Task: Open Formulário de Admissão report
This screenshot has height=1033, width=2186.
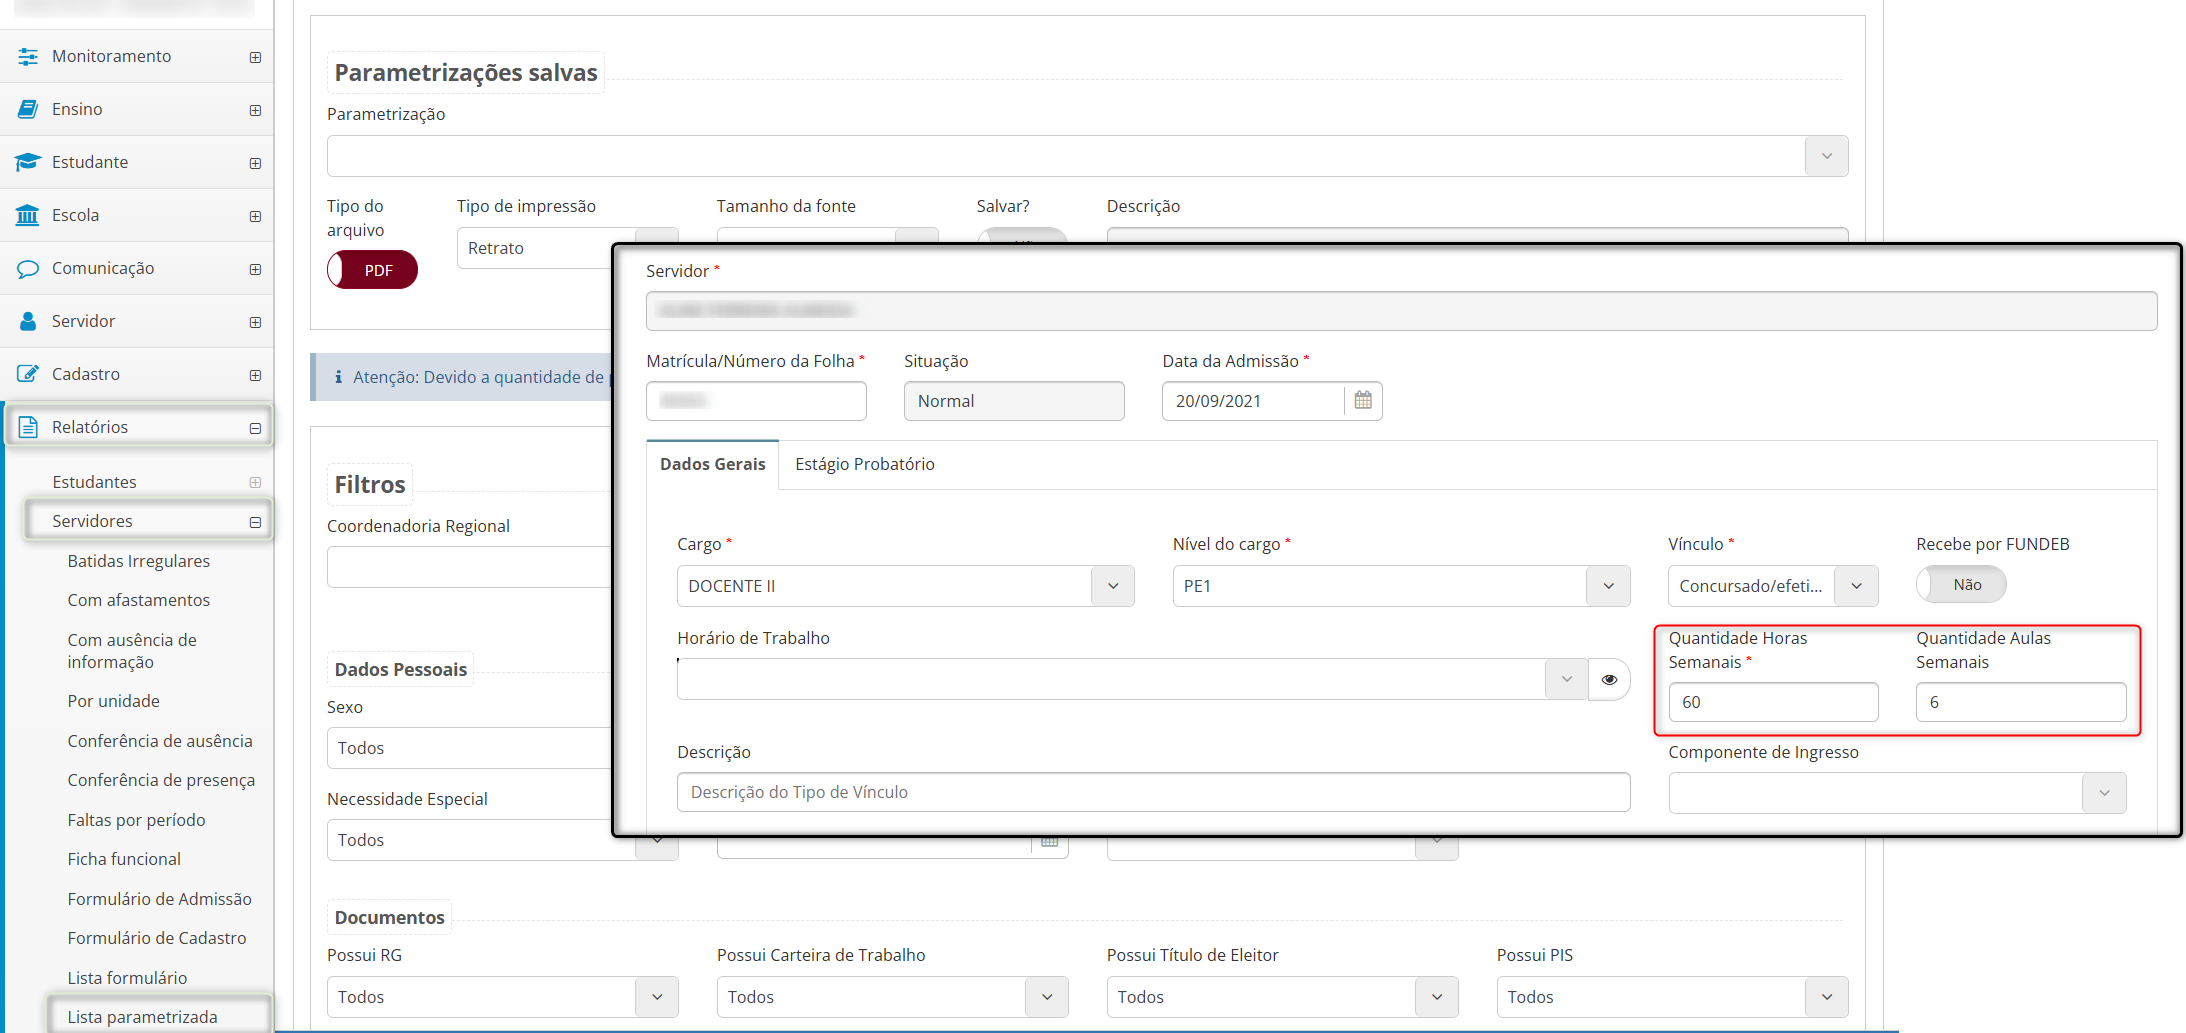Action: (x=160, y=899)
